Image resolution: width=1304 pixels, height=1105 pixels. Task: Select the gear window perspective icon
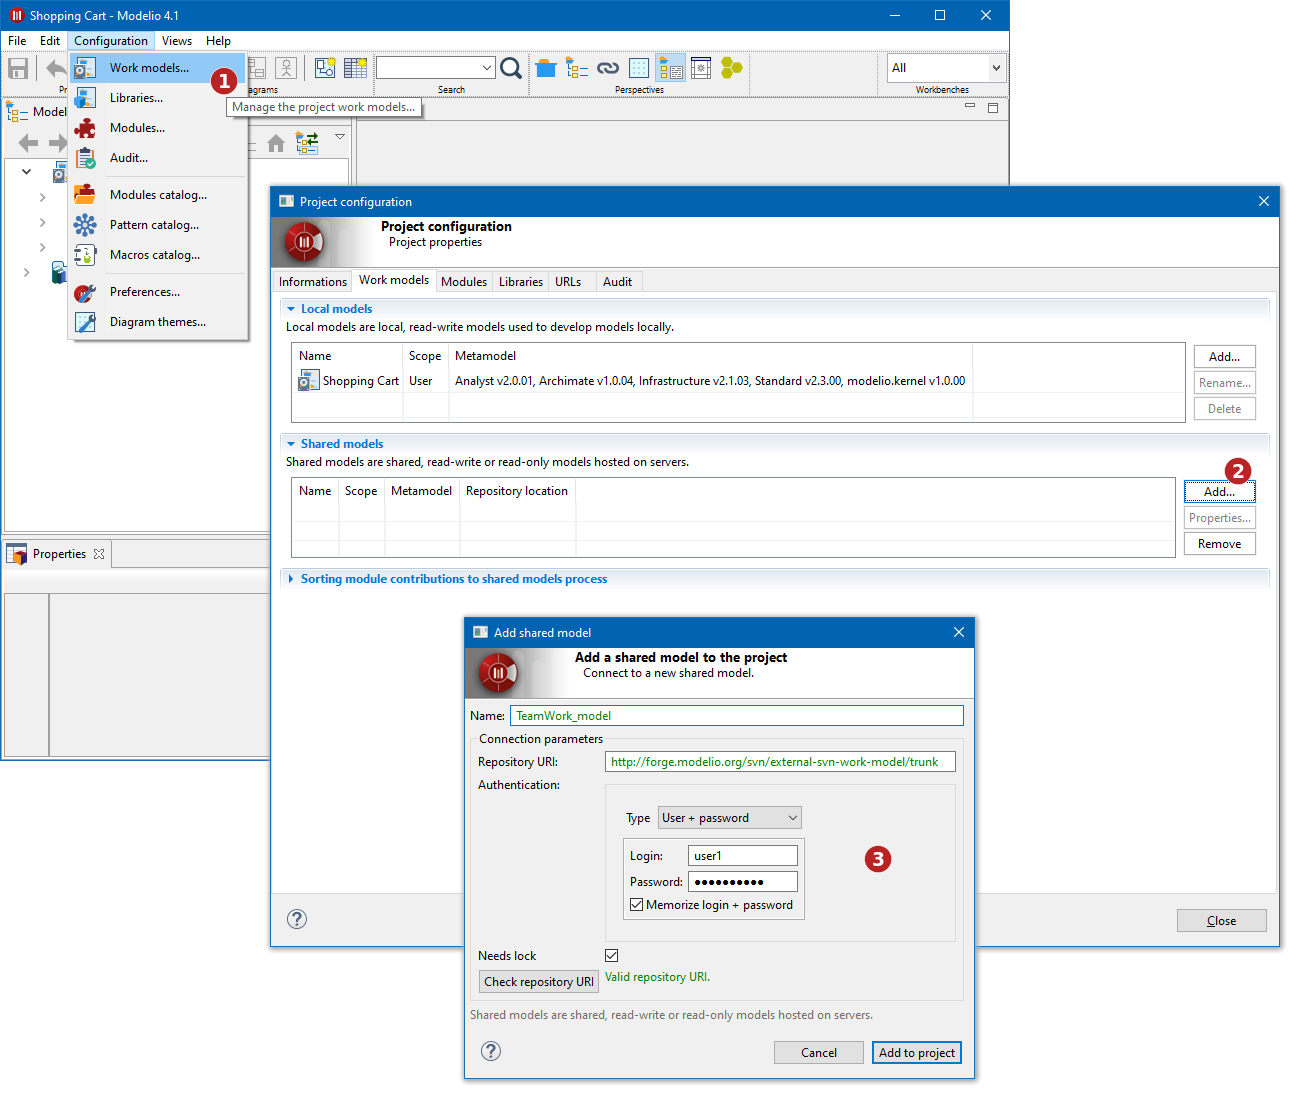coord(701,68)
